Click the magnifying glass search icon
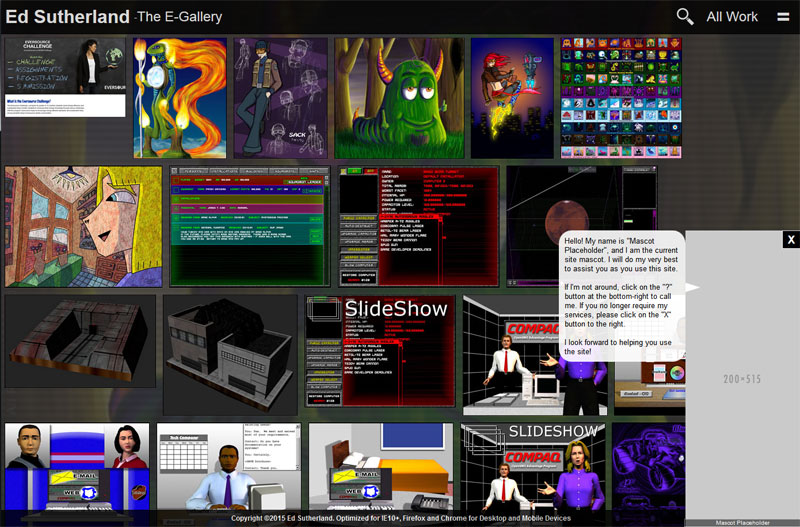Image resolution: width=800 pixels, height=527 pixels. (685, 16)
